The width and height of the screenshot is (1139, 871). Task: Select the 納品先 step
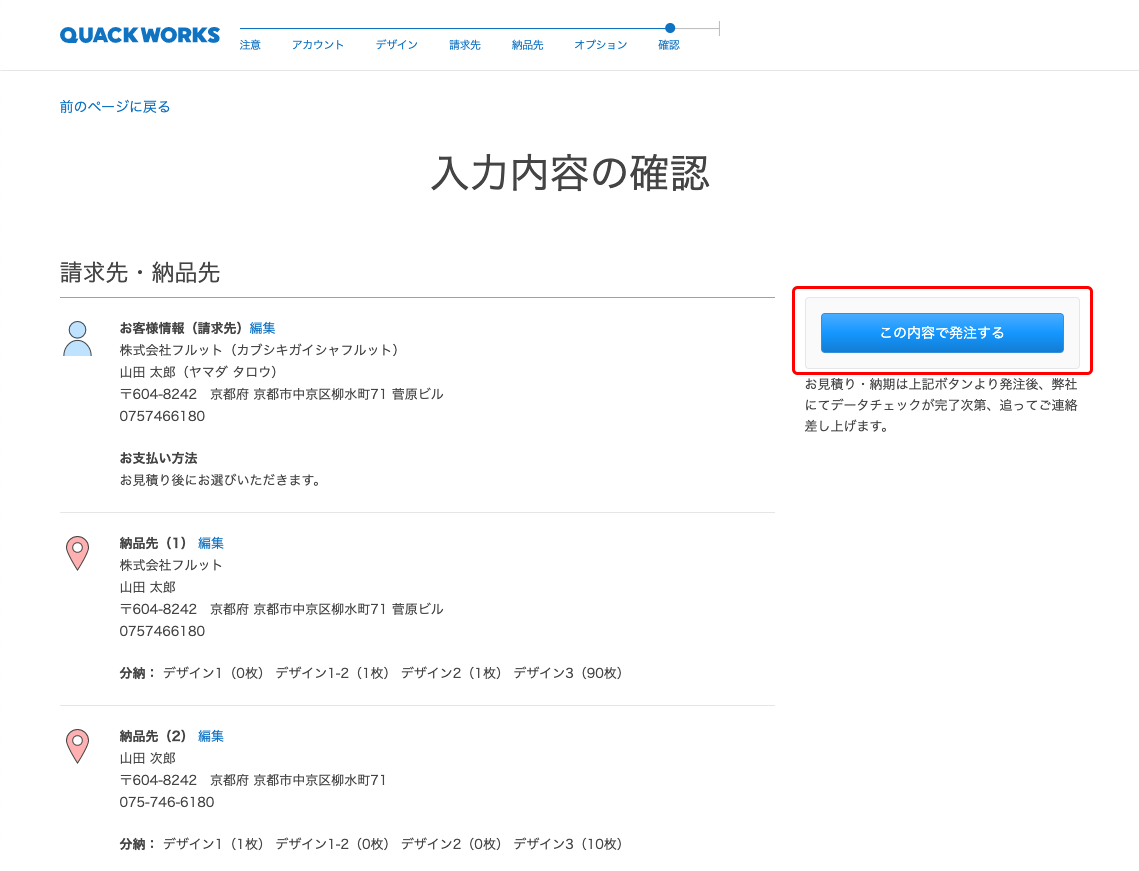527,44
